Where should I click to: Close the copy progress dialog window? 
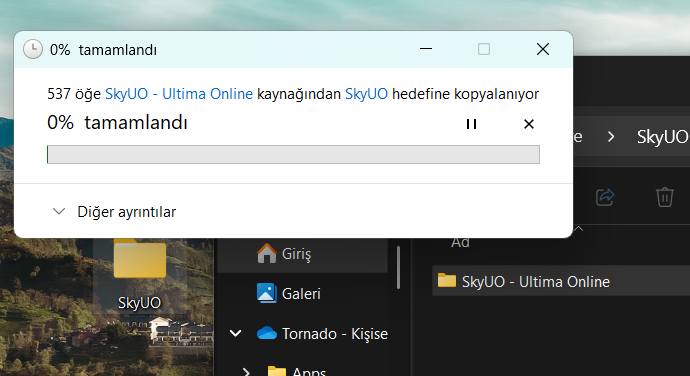click(x=543, y=49)
